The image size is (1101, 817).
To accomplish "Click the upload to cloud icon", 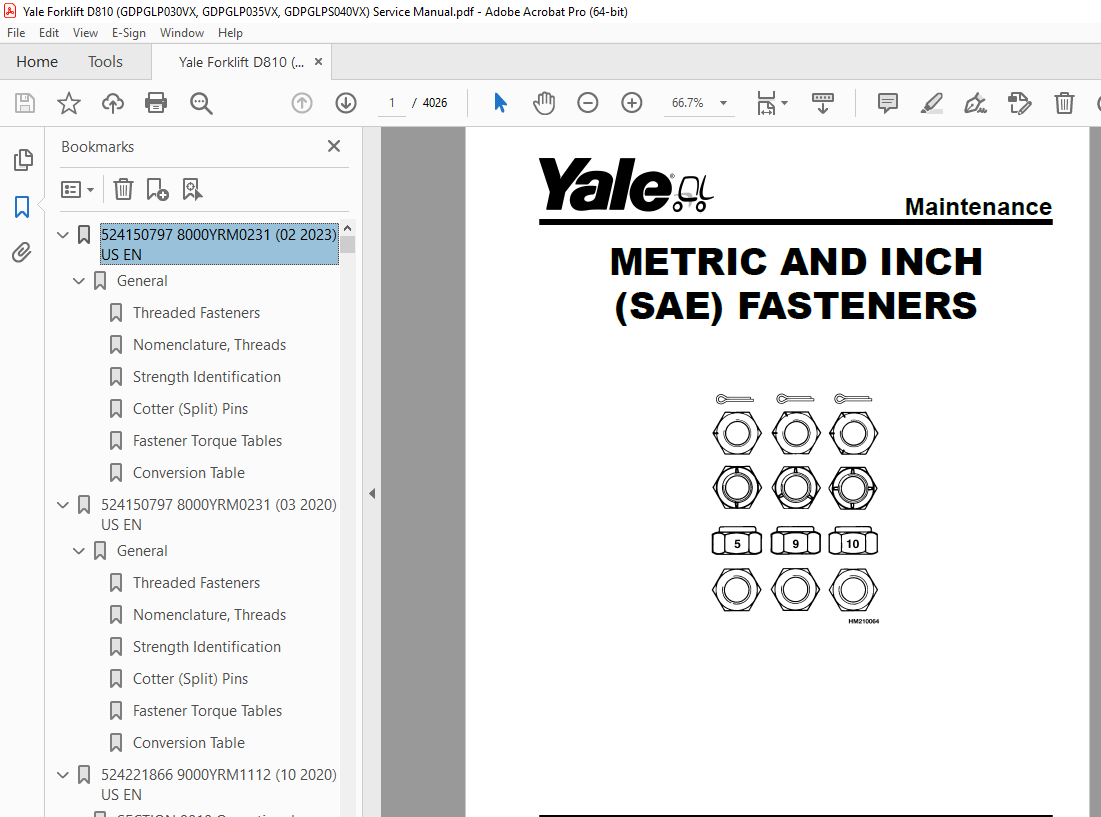I will (x=112, y=103).
